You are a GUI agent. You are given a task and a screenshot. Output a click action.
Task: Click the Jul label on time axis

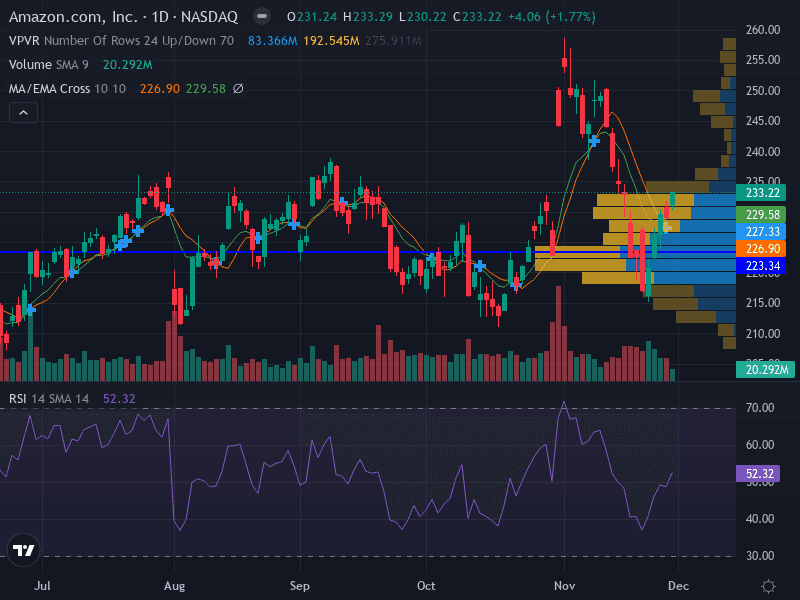(42, 586)
